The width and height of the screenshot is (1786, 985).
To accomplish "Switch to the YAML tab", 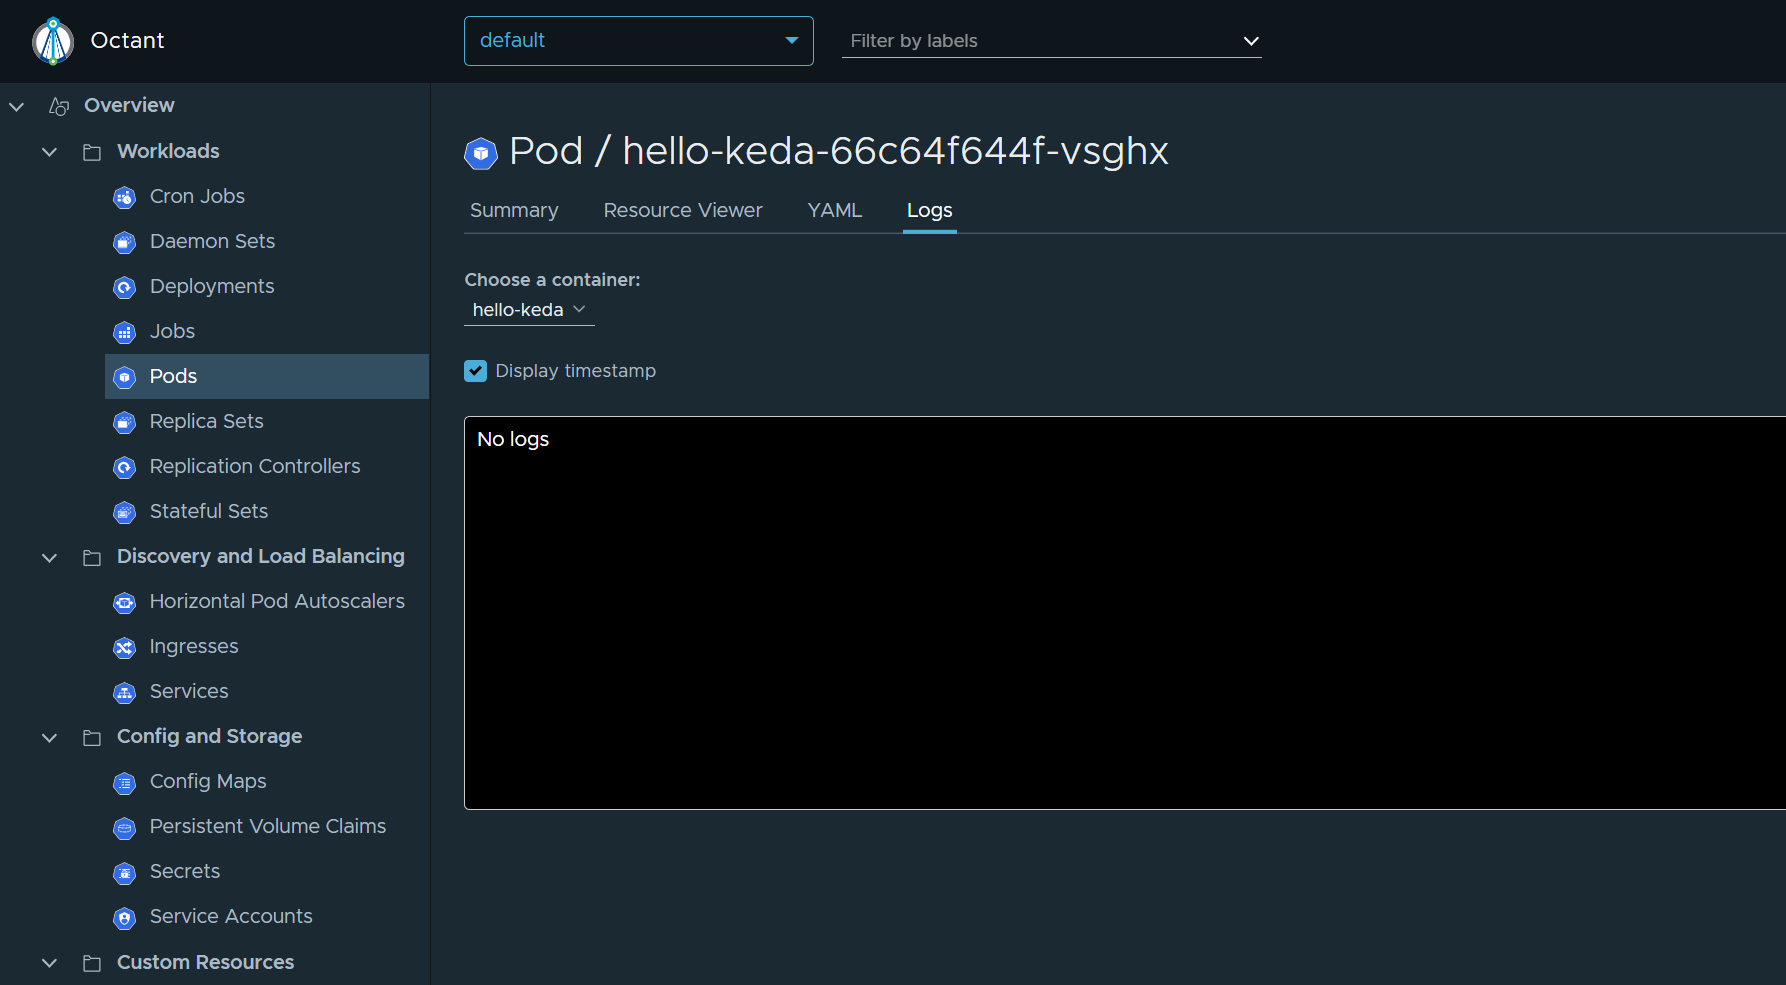I will [834, 210].
